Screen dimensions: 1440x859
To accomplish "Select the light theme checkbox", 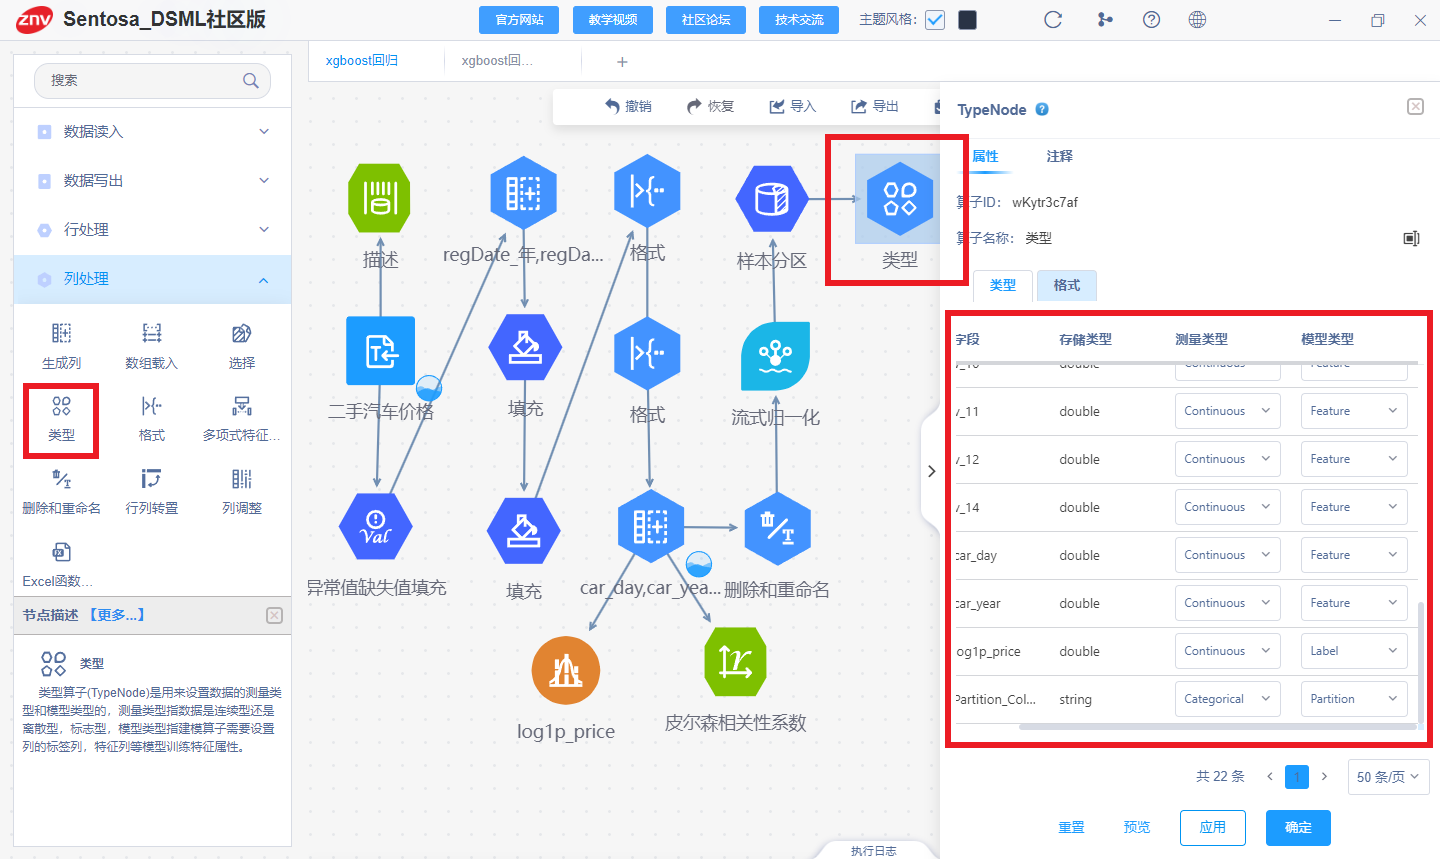I will (935, 20).
